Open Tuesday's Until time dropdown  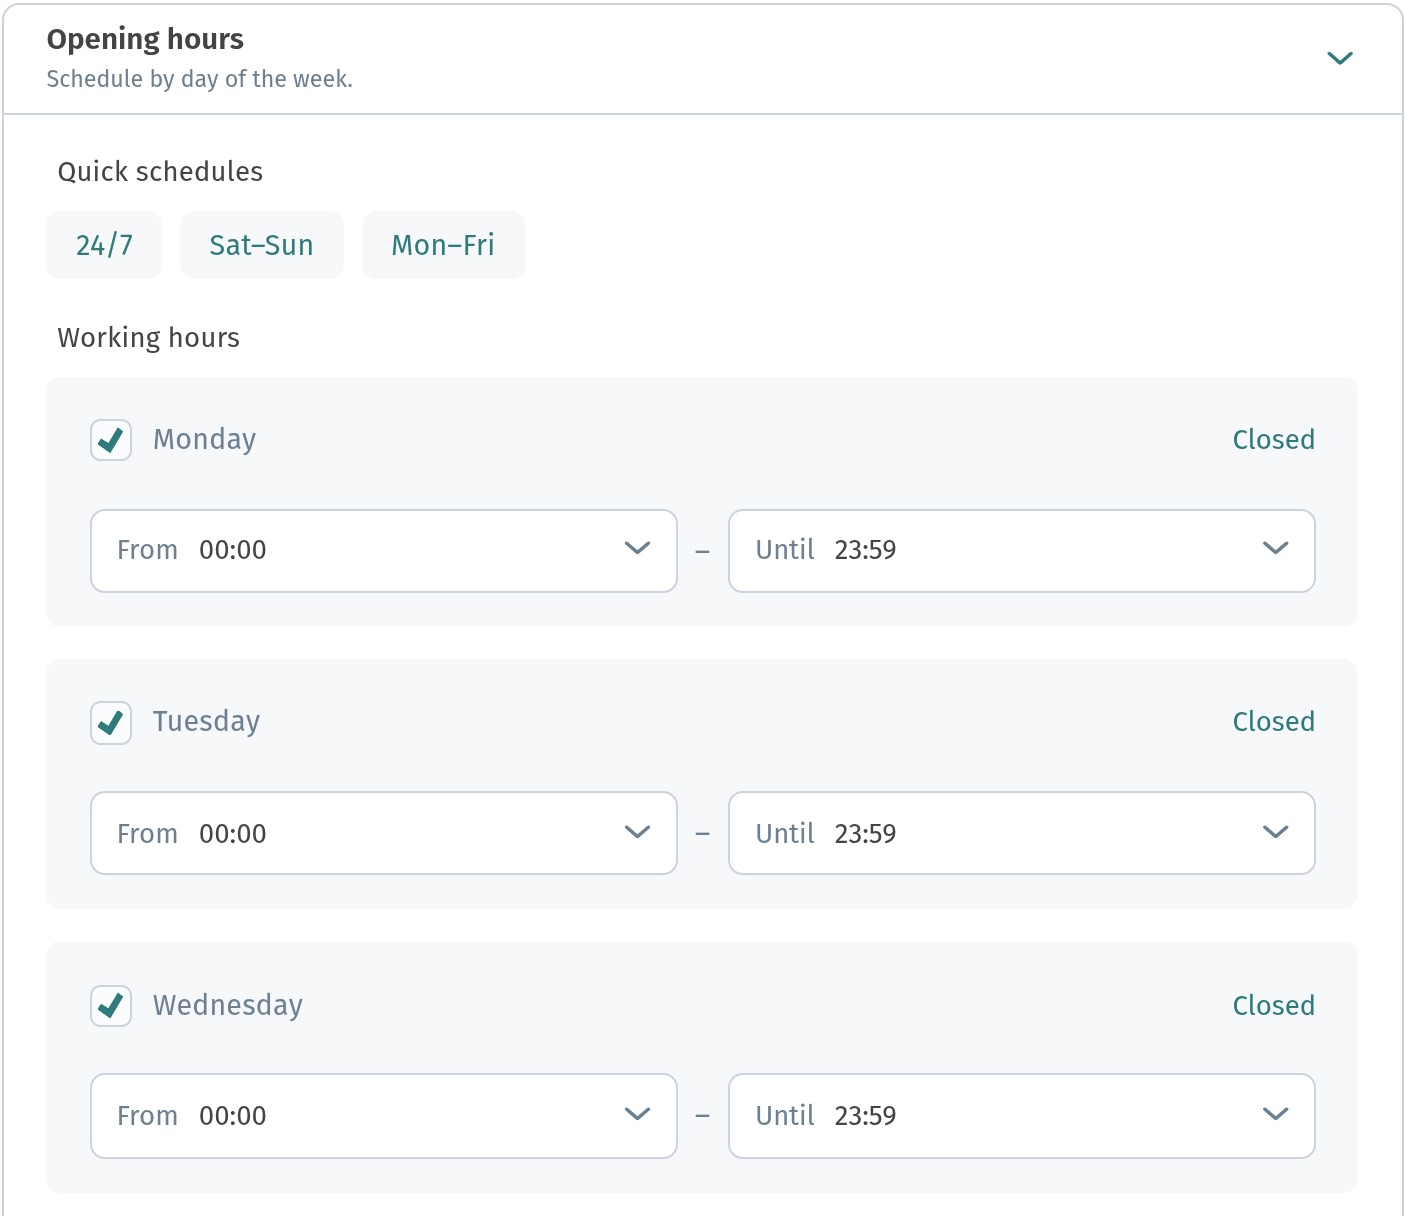(1022, 833)
